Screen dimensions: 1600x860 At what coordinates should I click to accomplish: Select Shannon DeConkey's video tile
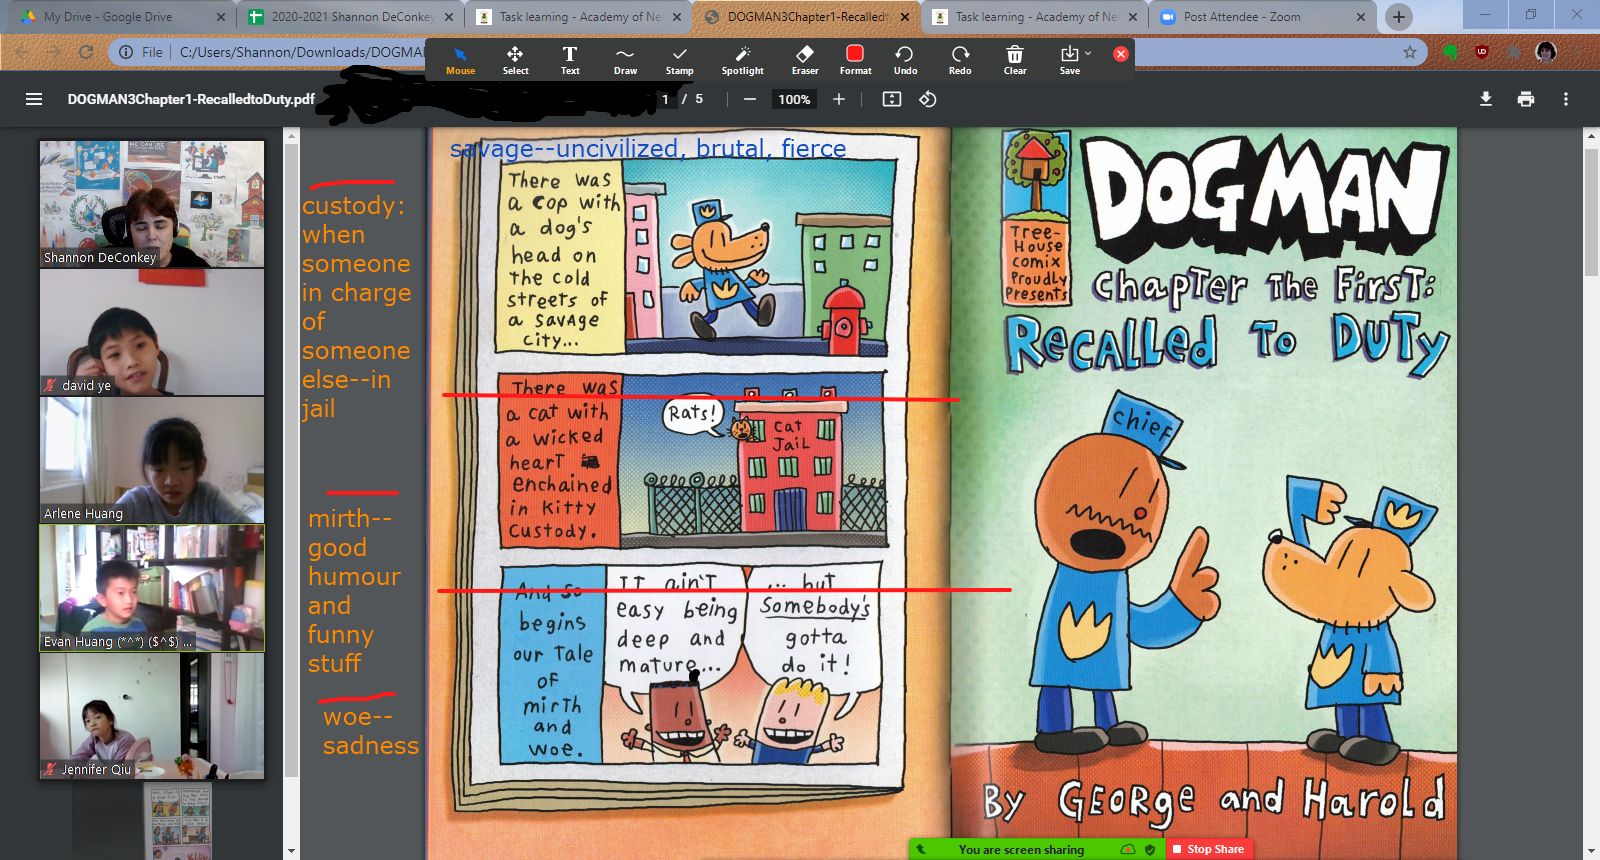click(152, 204)
